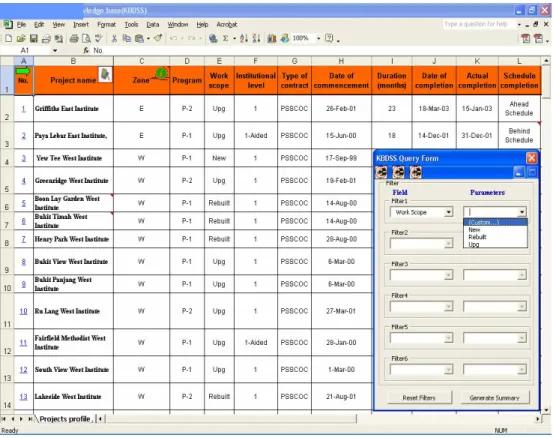Viewport: 553px width, 438px height.
Task: Click the Excel document icon beside File menu
Action: coord(8,24)
